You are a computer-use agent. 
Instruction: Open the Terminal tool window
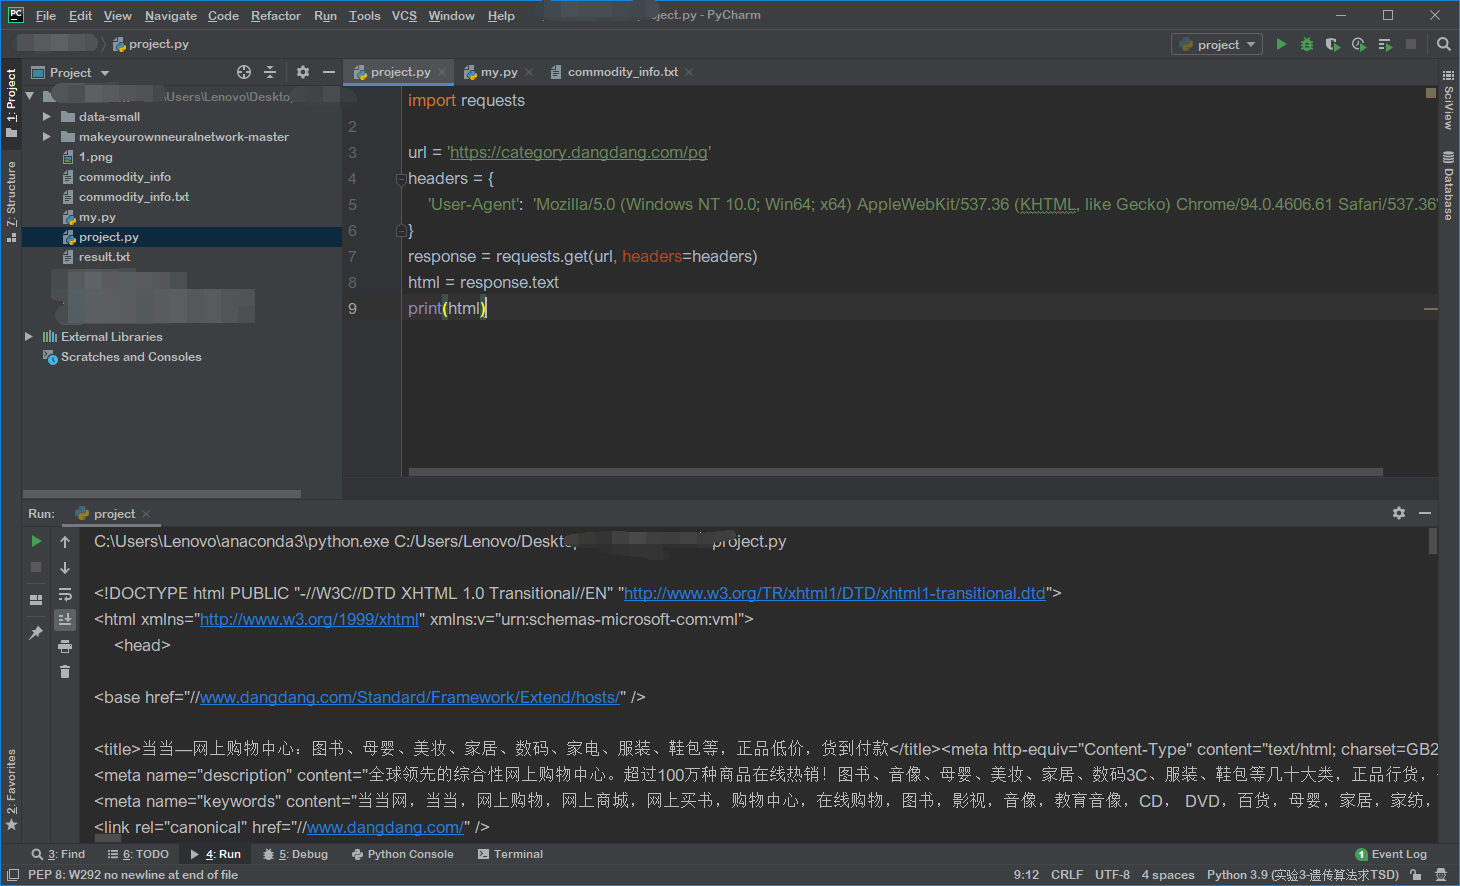510,854
